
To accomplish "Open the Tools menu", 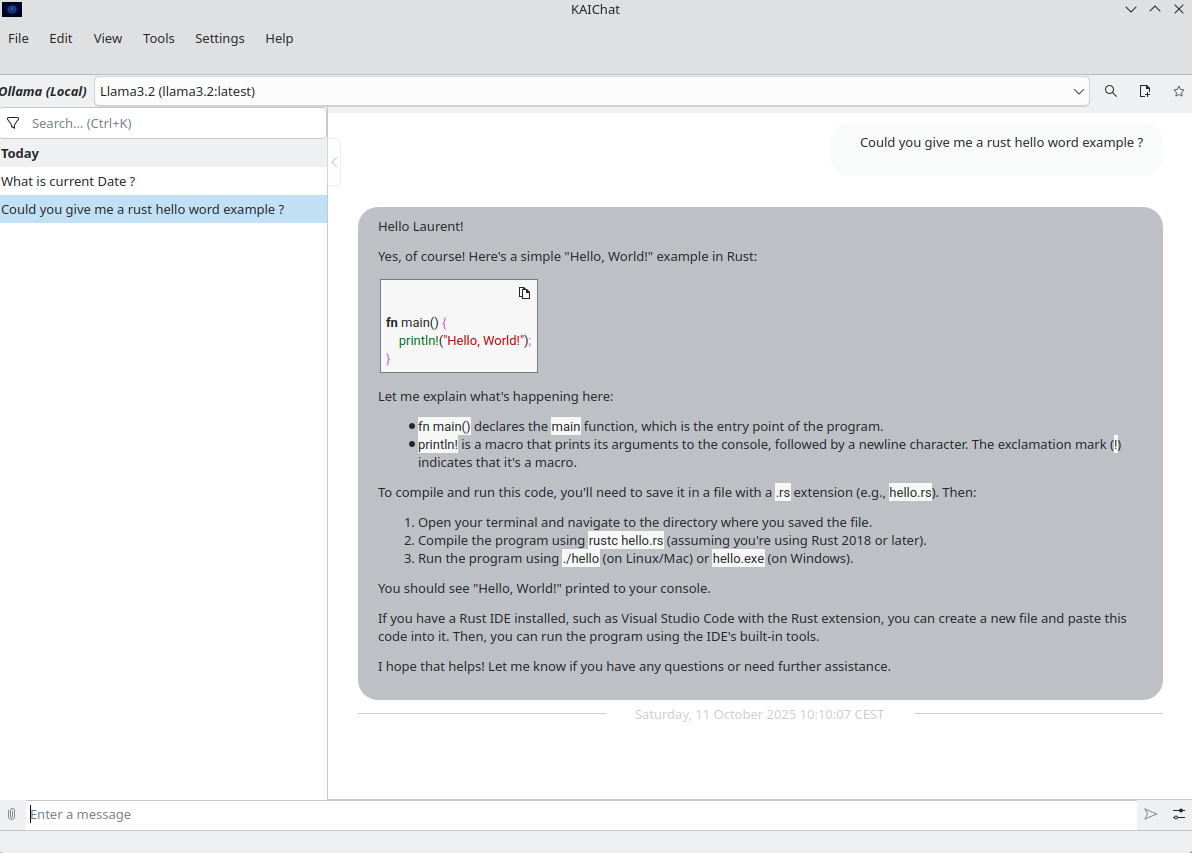I will [x=158, y=38].
